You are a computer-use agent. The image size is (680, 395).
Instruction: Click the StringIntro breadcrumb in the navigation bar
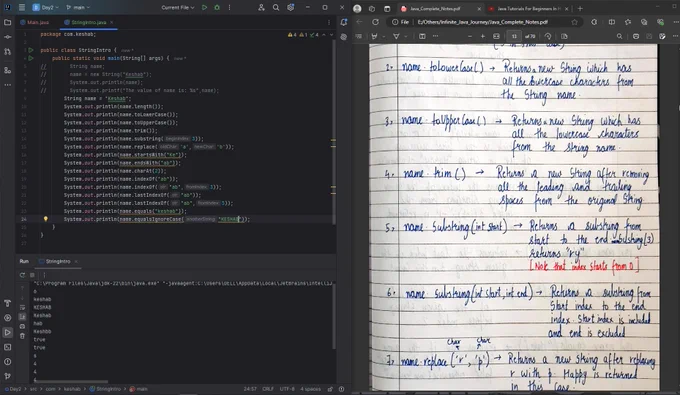(105, 389)
